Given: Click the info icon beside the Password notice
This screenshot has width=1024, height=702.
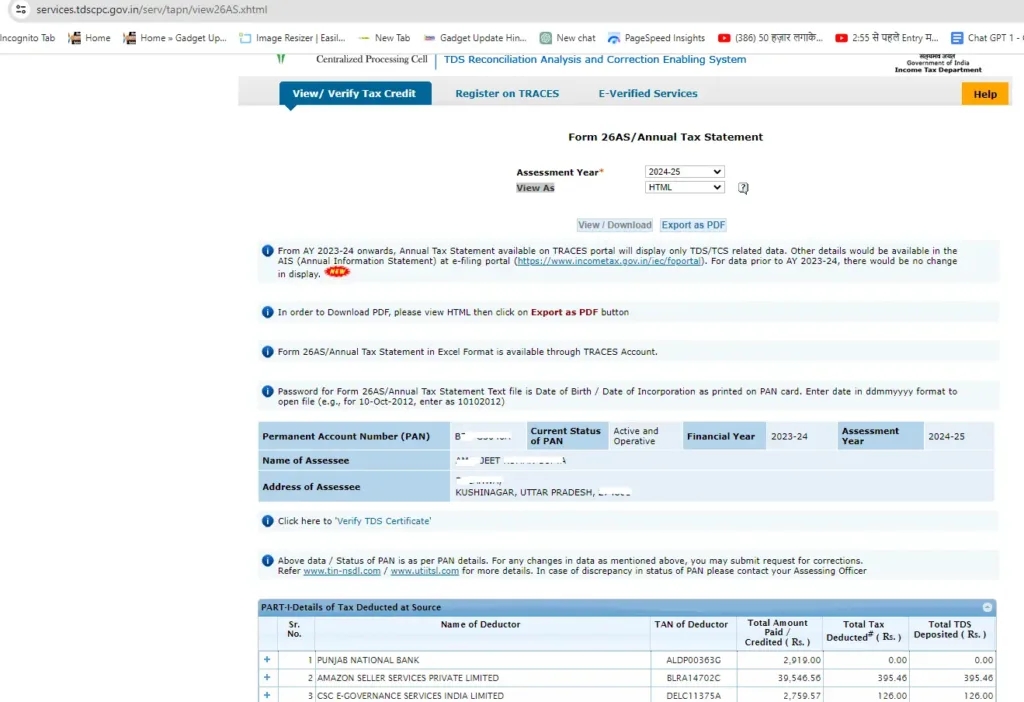Looking at the screenshot, I should click(267, 391).
